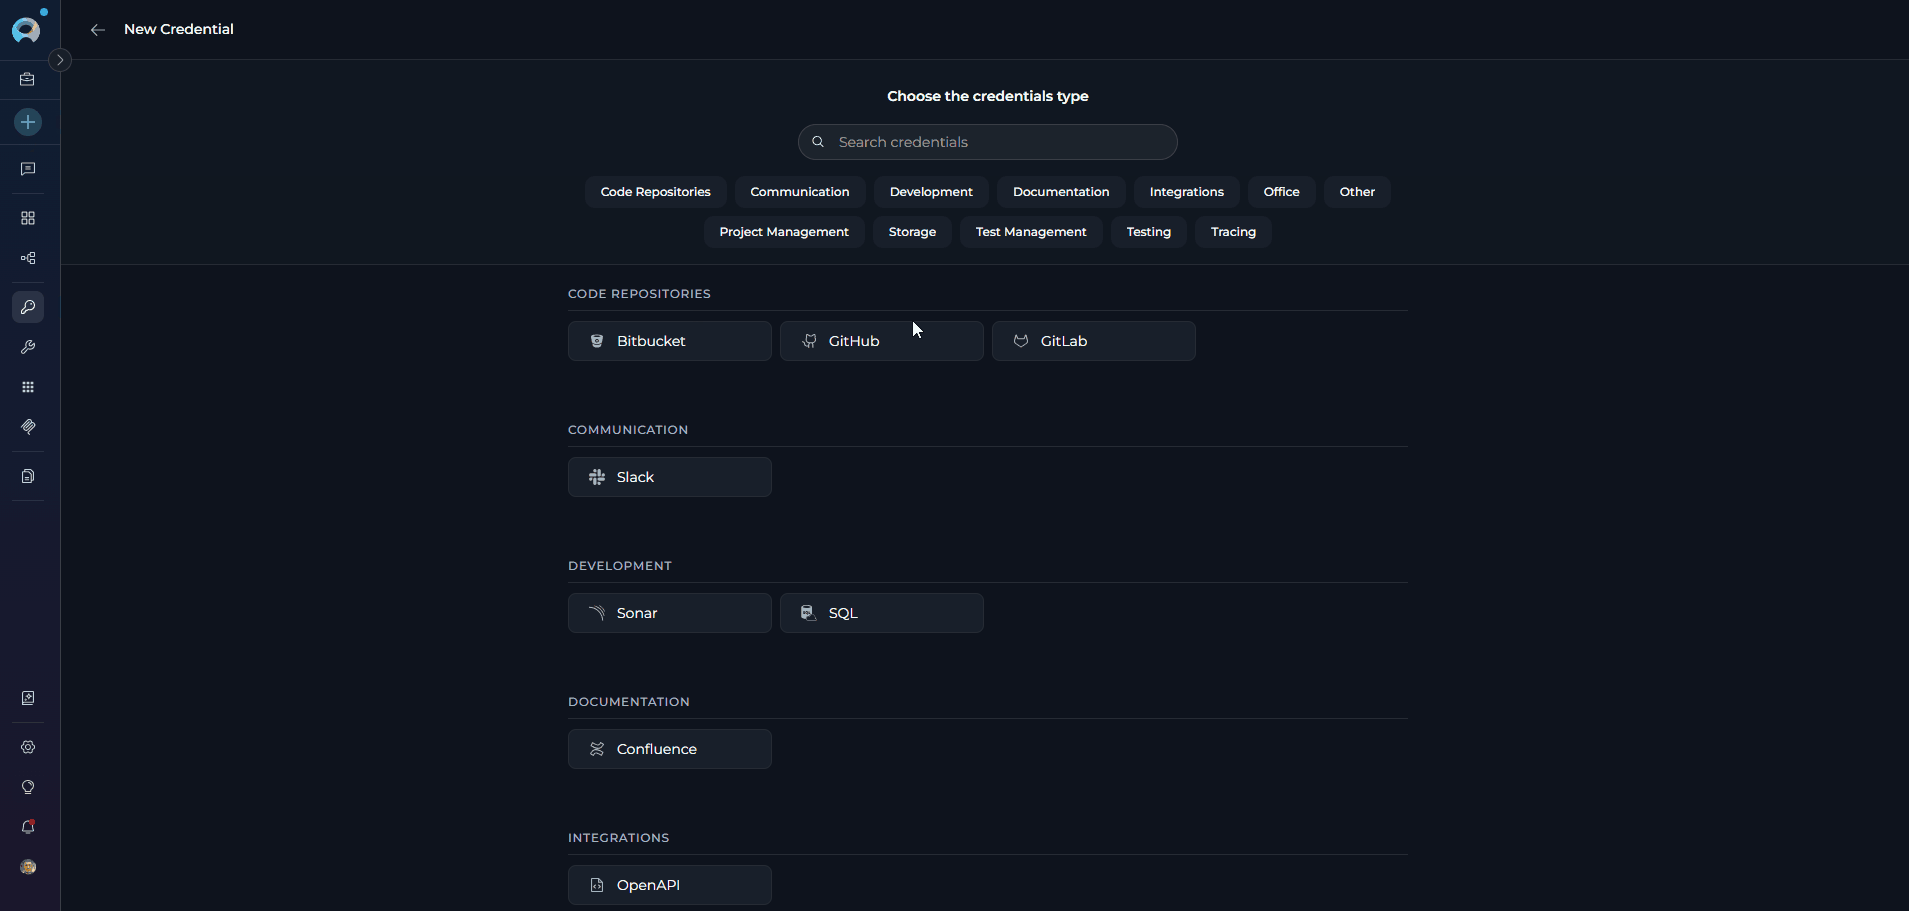Click the DOCUMENTATION section heading
1909x911 pixels.
point(629,702)
